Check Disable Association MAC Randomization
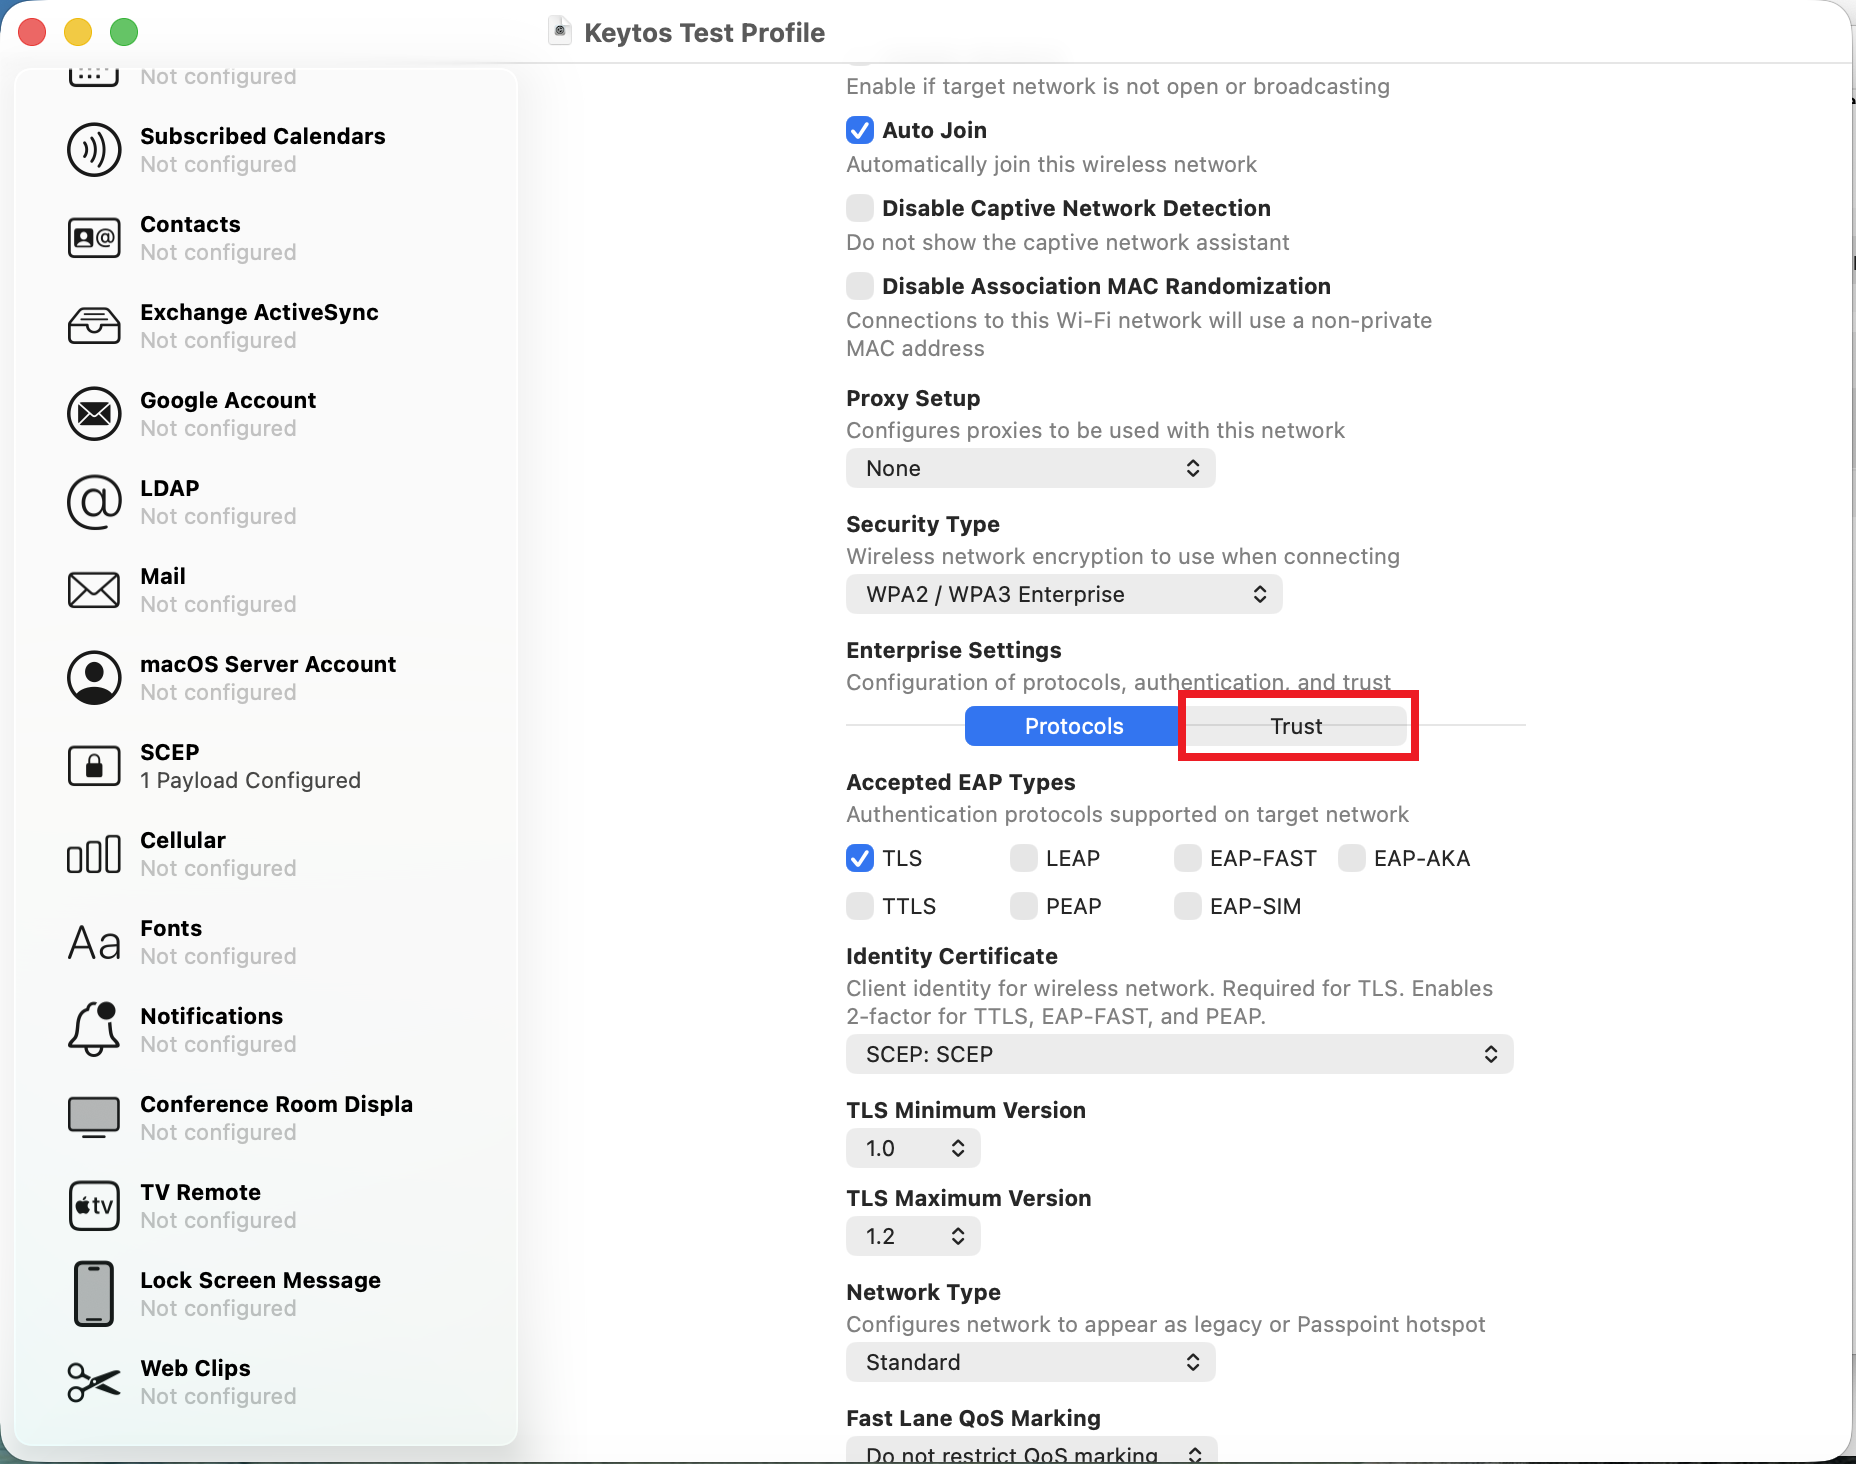The height and width of the screenshot is (1464, 1856). pos(860,286)
